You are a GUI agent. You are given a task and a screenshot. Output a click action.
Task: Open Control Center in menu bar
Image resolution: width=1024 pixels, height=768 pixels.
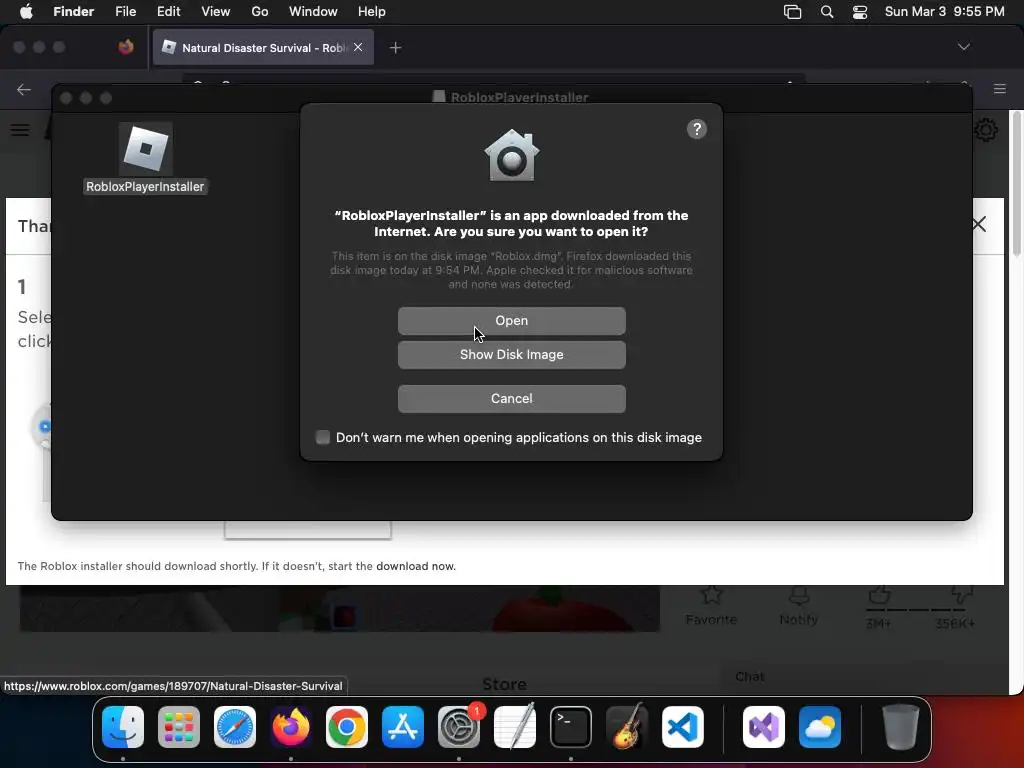pyautogui.click(x=860, y=12)
